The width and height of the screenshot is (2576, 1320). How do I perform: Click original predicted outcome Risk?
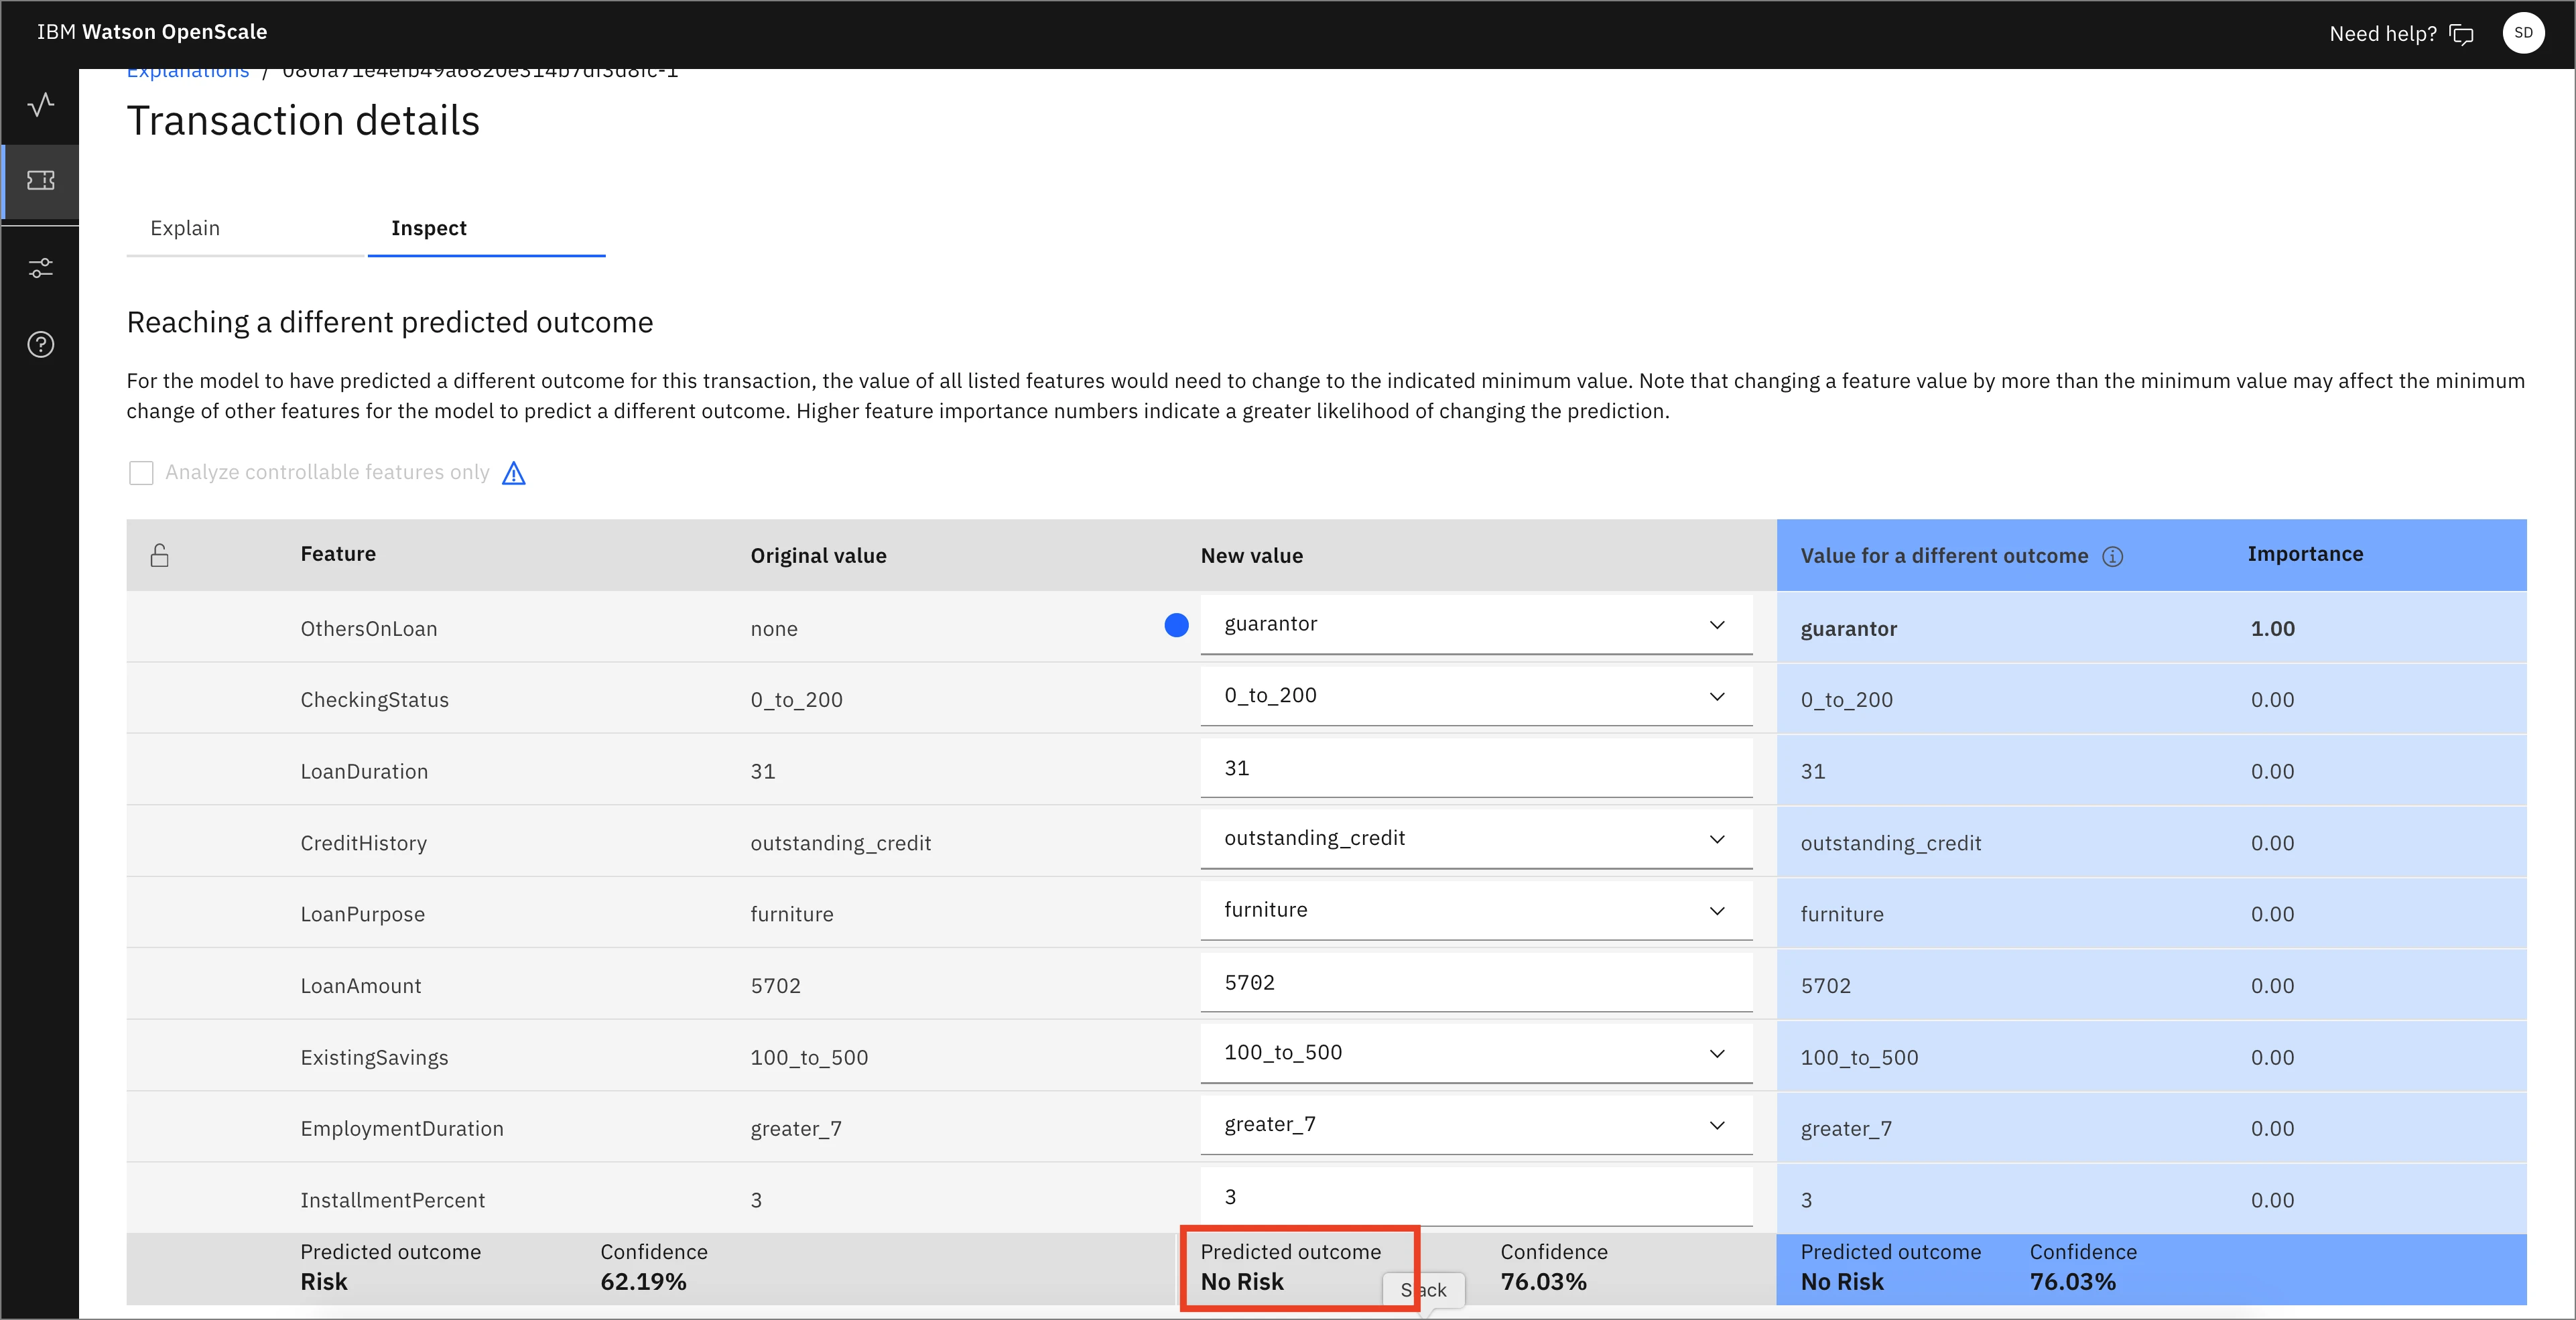[x=324, y=1282]
